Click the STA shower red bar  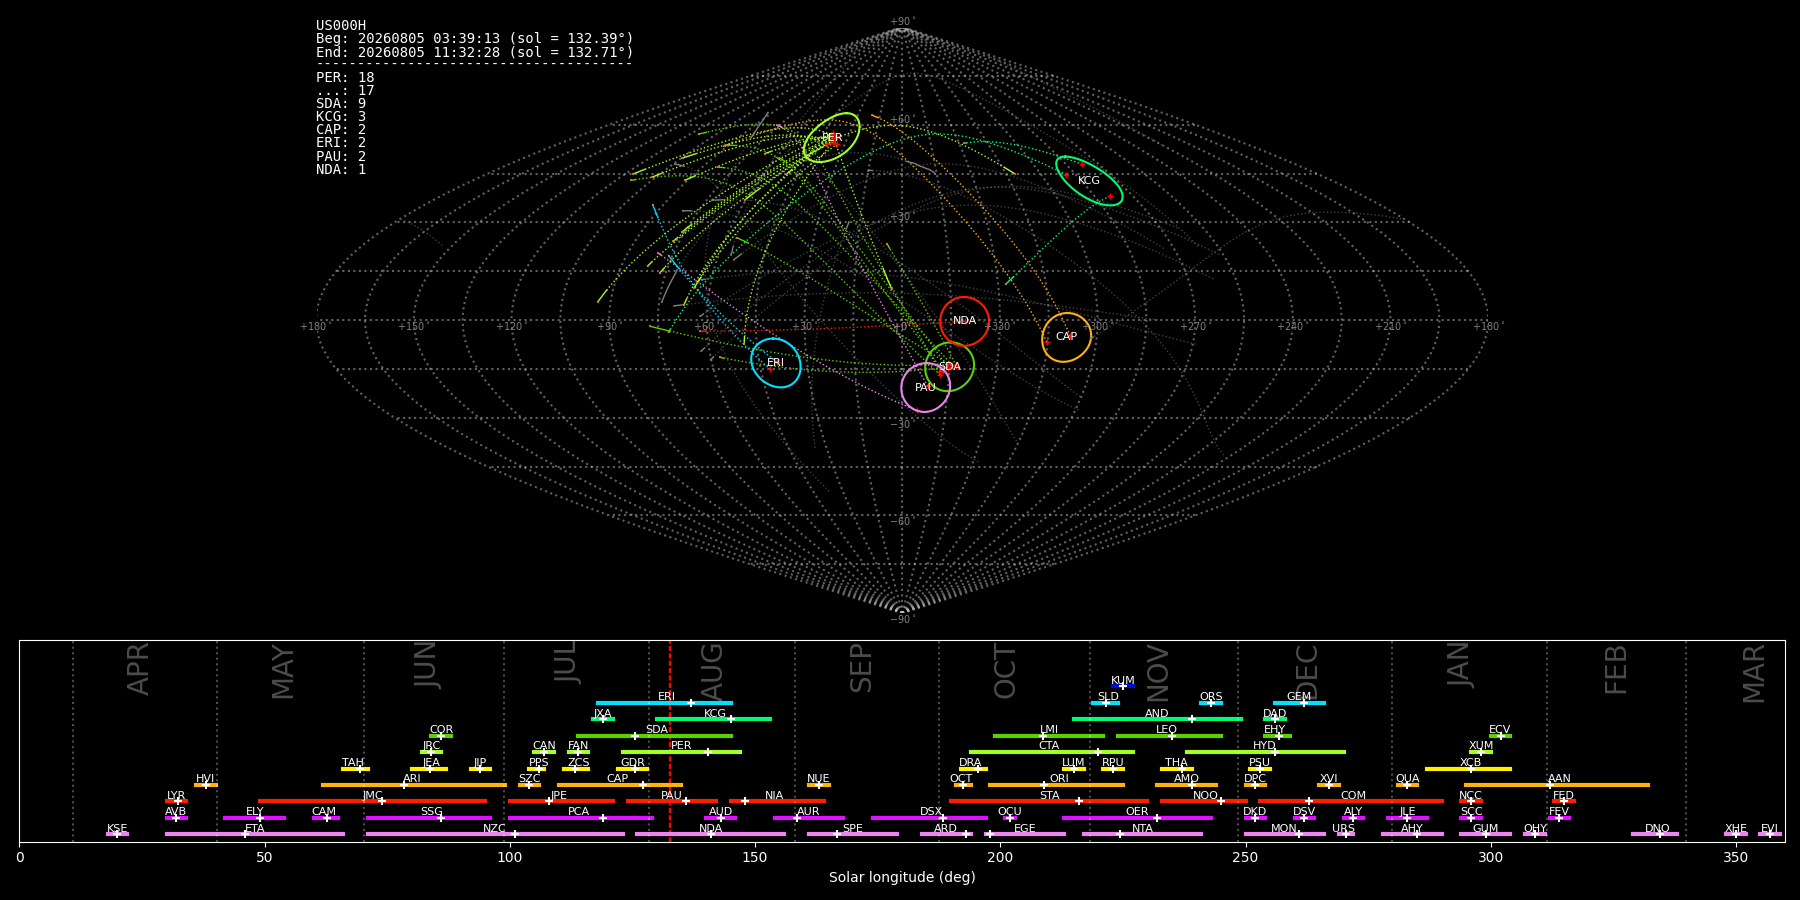coord(1048,801)
